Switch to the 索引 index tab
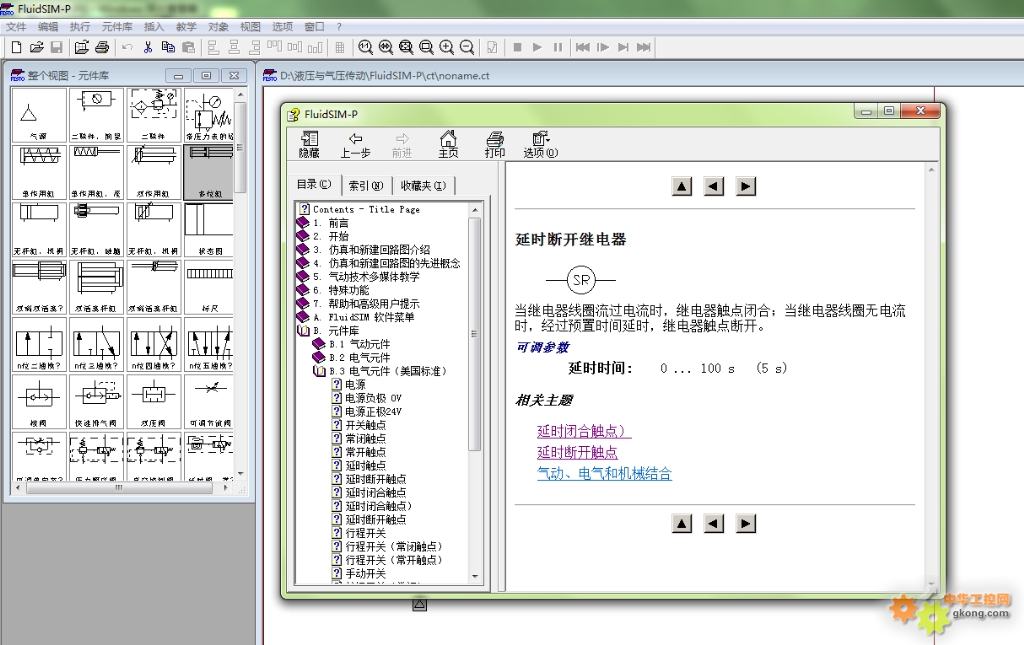The width and height of the screenshot is (1024, 645). click(366, 186)
